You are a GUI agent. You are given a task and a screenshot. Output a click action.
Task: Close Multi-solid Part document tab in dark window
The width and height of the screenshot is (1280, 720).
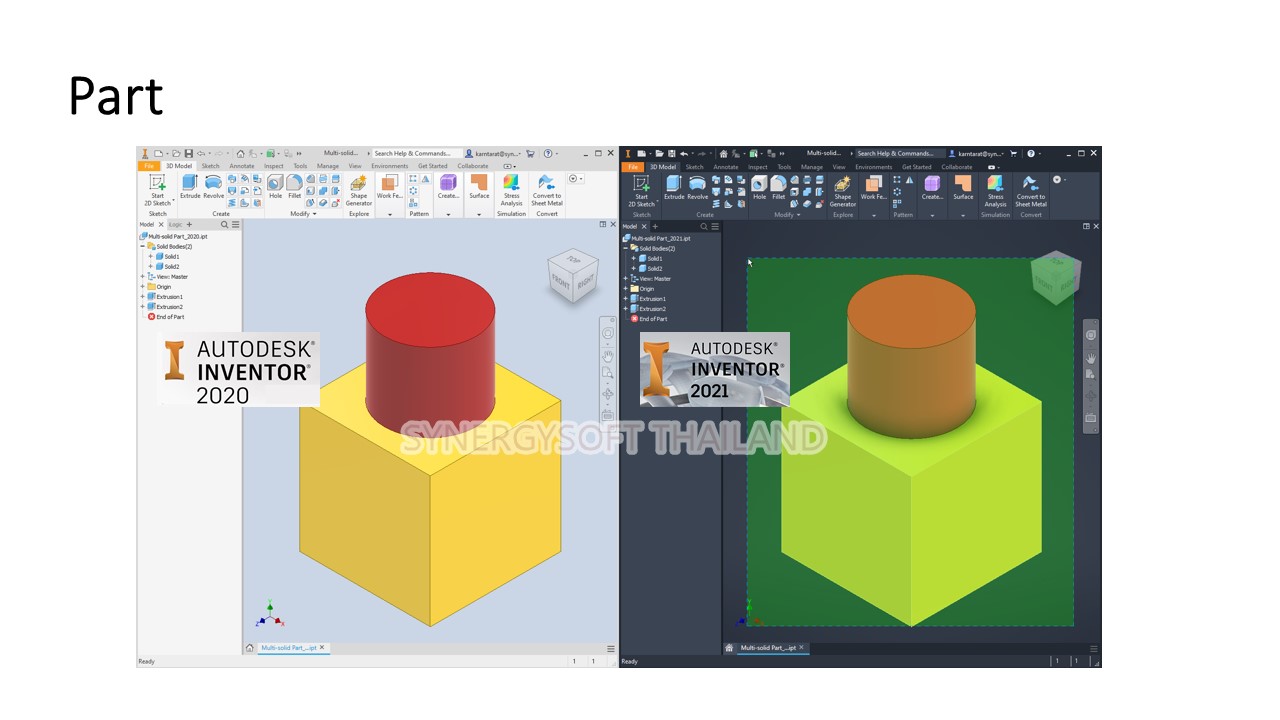click(x=801, y=648)
